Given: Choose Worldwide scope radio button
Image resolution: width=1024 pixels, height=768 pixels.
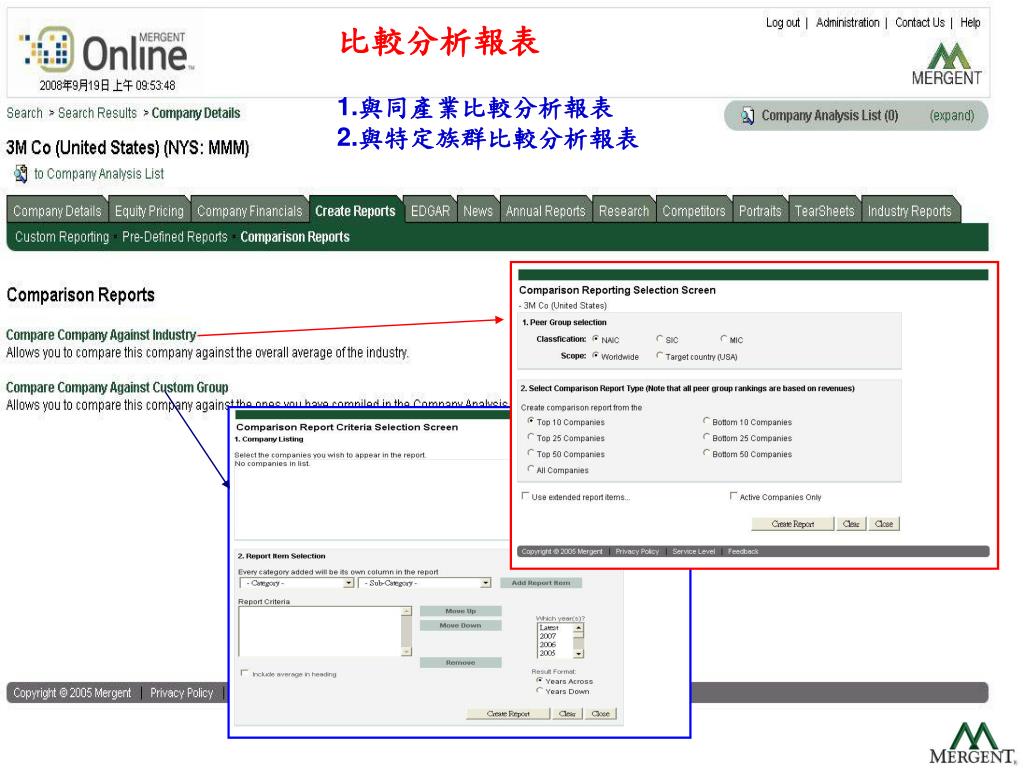Looking at the screenshot, I should point(596,356).
